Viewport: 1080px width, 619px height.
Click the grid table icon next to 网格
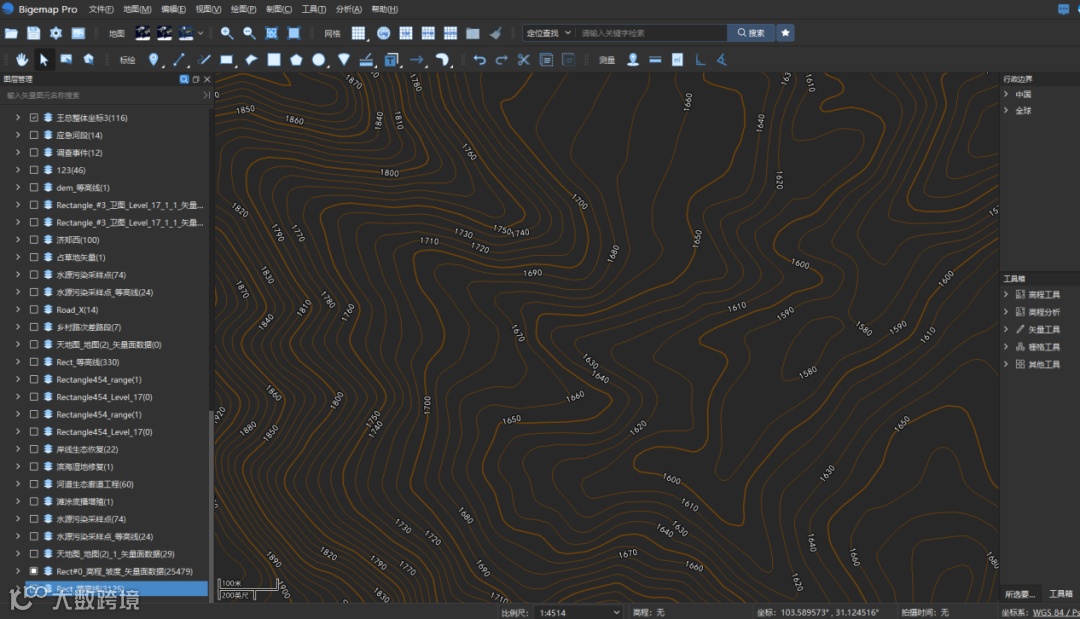click(x=358, y=33)
